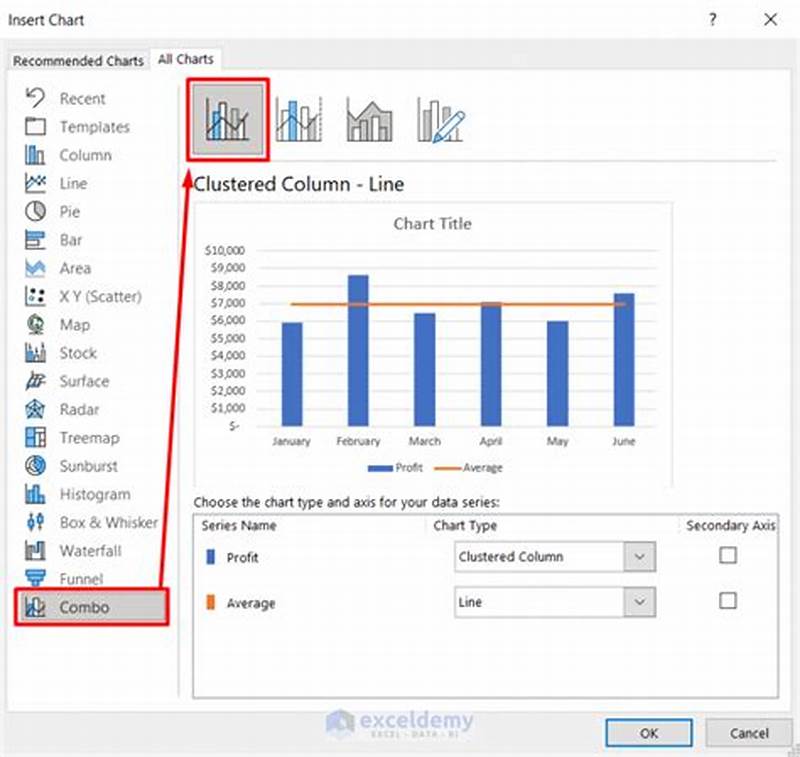The height and width of the screenshot is (757, 800).
Task: Select the All Charts tab
Action: point(184,59)
